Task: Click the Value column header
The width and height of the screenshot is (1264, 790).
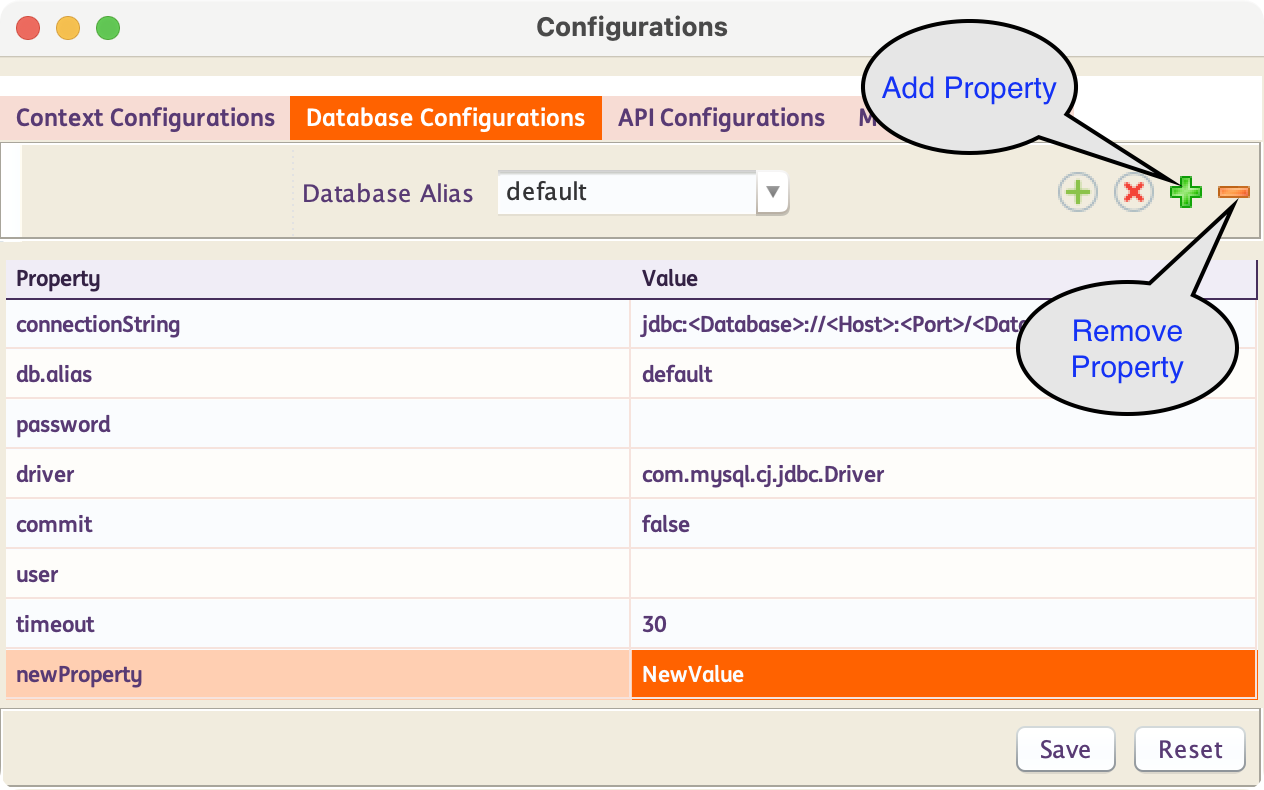Action: tap(942, 278)
